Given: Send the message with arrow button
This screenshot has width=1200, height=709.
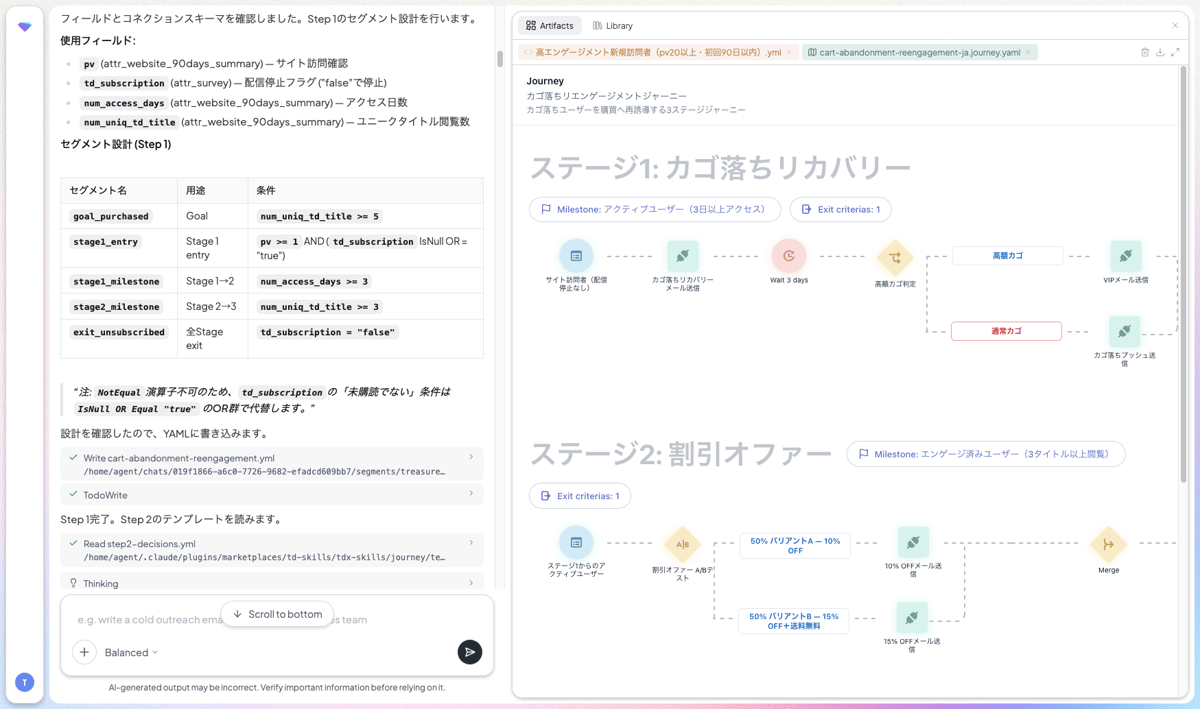Looking at the screenshot, I should click(469, 652).
